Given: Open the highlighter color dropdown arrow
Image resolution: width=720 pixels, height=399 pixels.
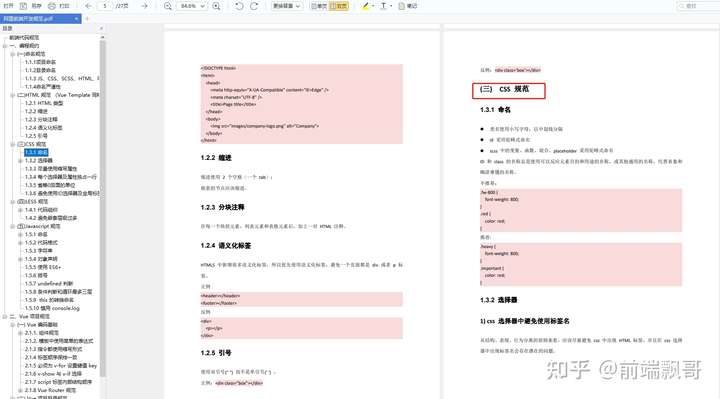Looking at the screenshot, I should 373,6.
